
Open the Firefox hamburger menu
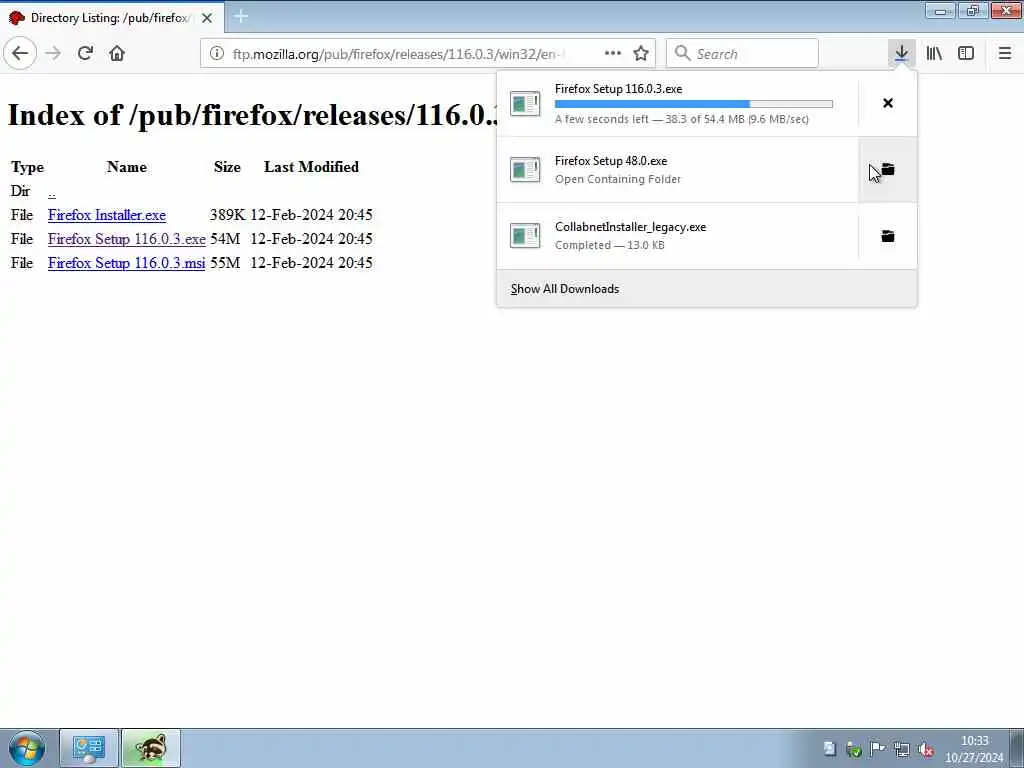[1005, 54]
